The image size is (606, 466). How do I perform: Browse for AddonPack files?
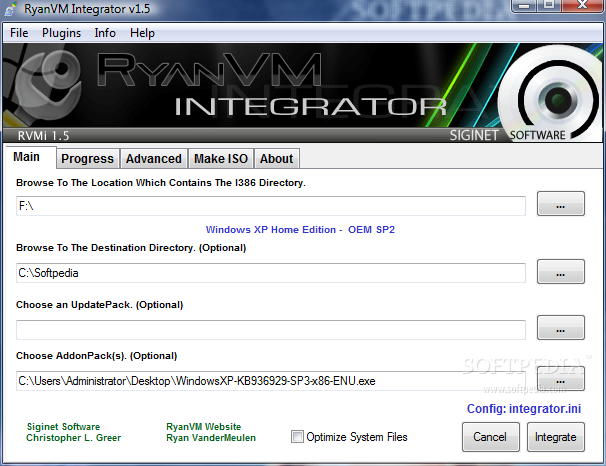(560, 379)
